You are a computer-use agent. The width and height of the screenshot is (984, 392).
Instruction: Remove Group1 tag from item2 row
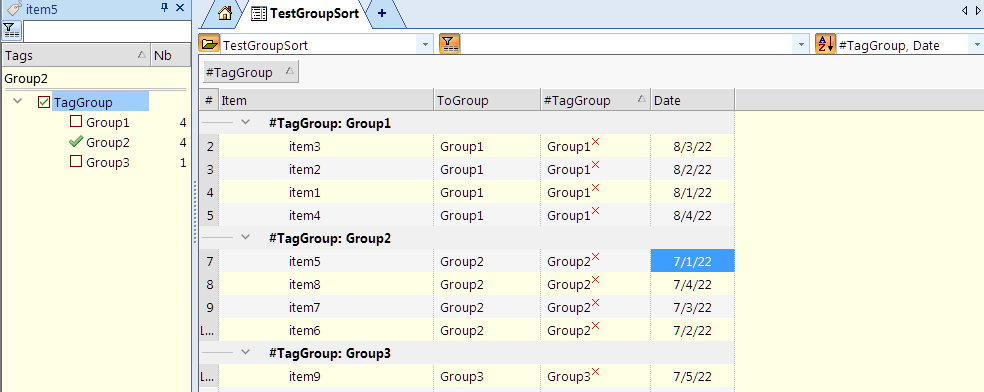click(x=596, y=165)
